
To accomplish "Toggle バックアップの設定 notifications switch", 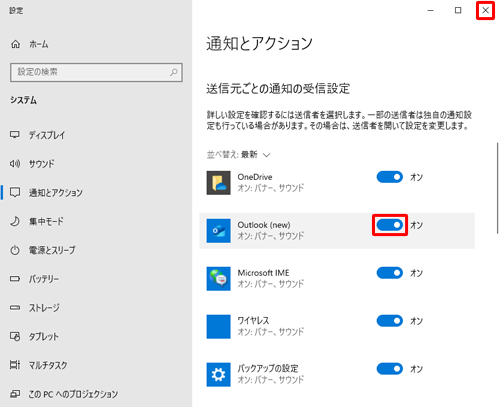I will [x=390, y=369].
